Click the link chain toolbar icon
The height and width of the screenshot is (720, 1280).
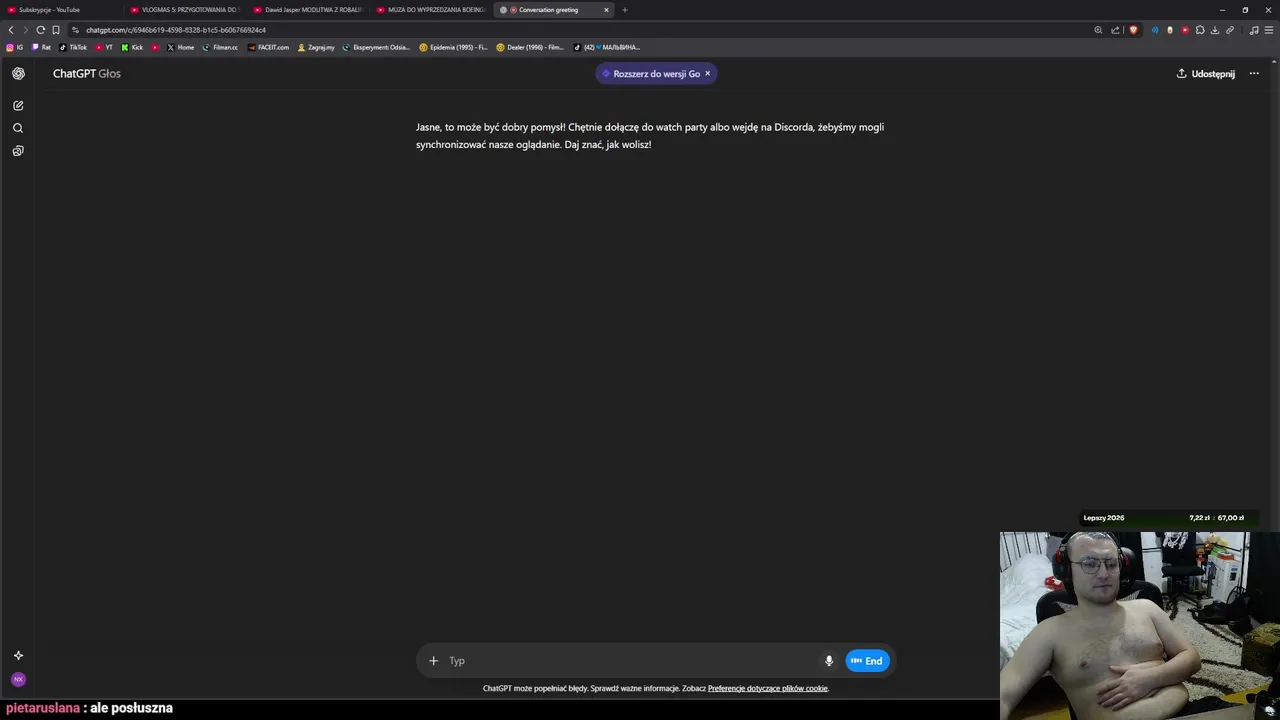coord(1230,30)
